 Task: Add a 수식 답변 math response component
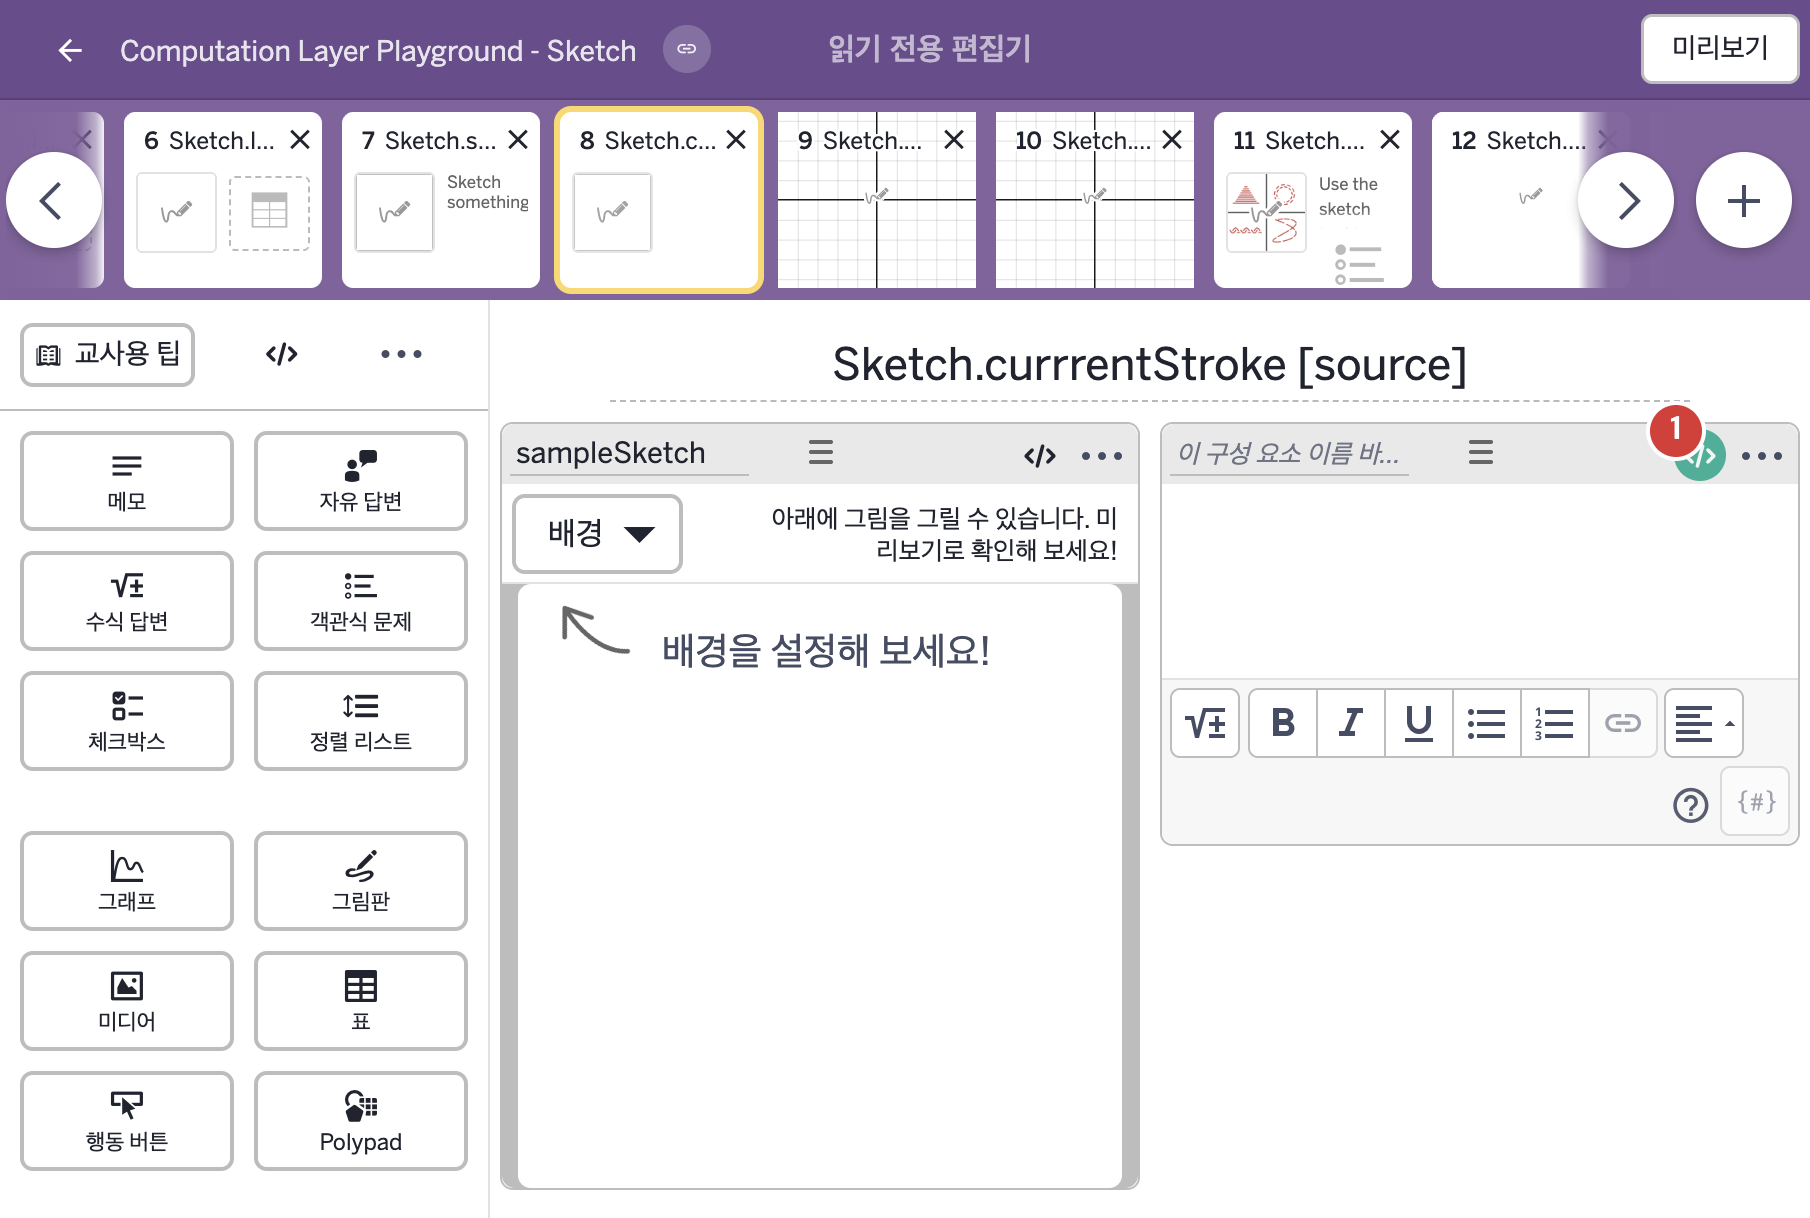(127, 601)
